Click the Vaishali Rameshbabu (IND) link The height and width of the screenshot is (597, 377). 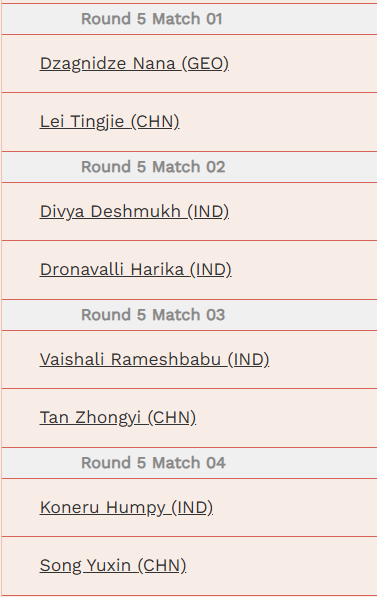(154, 360)
